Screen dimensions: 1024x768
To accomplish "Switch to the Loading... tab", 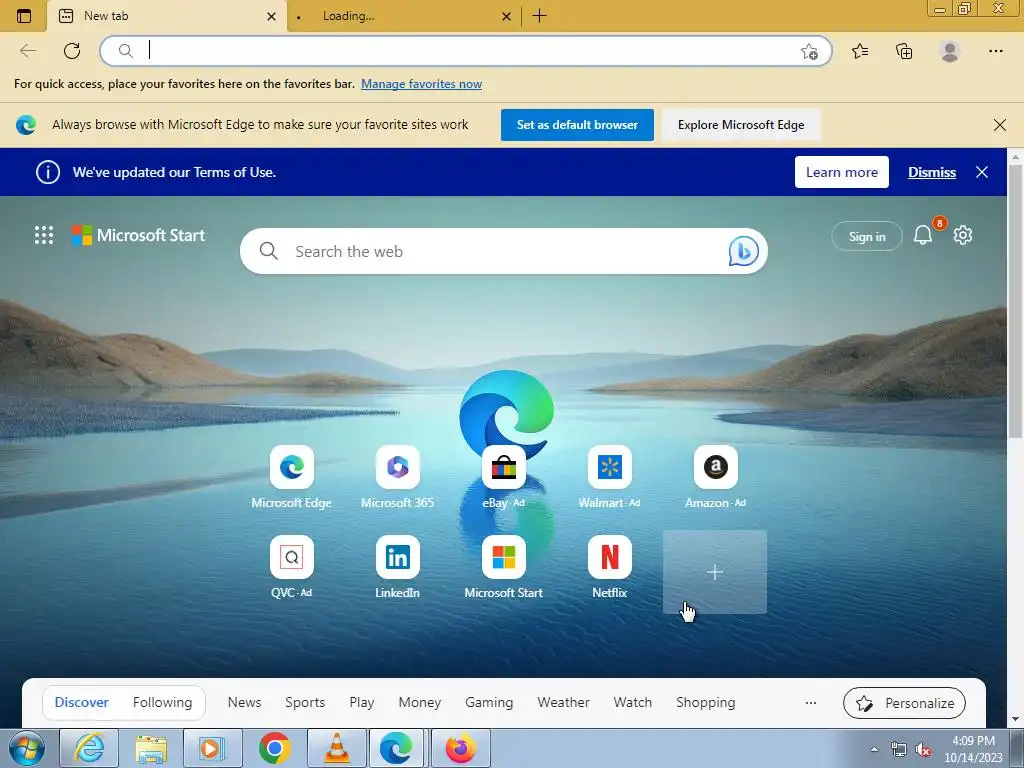I will [x=404, y=16].
